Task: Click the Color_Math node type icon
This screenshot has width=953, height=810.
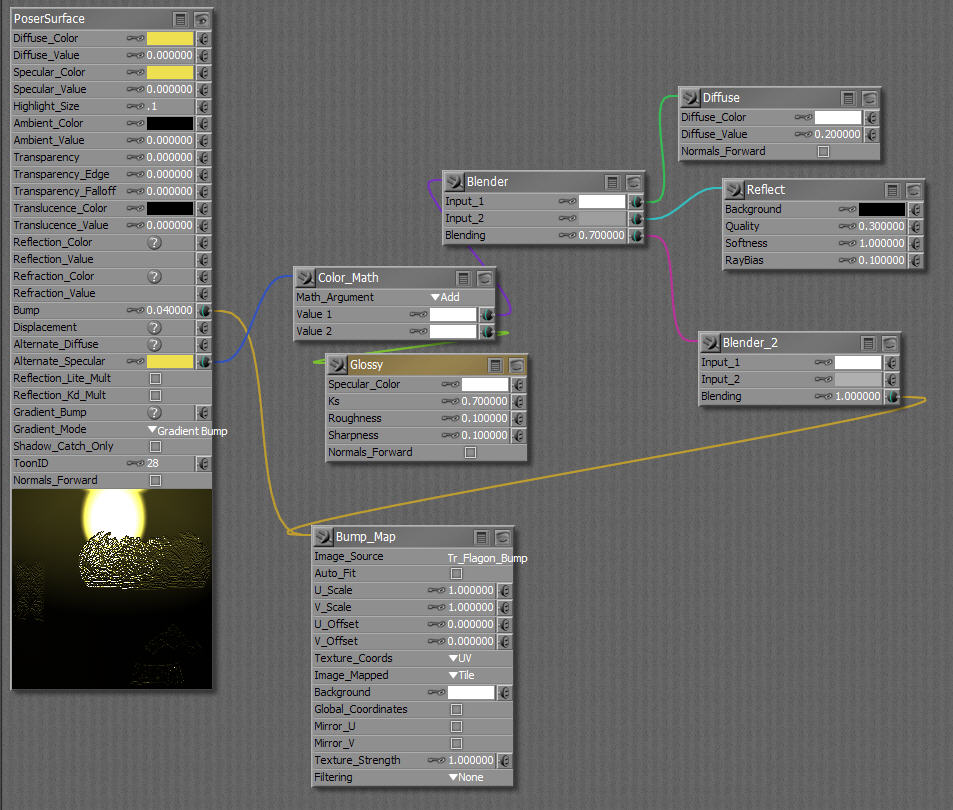Action: (x=306, y=277)
